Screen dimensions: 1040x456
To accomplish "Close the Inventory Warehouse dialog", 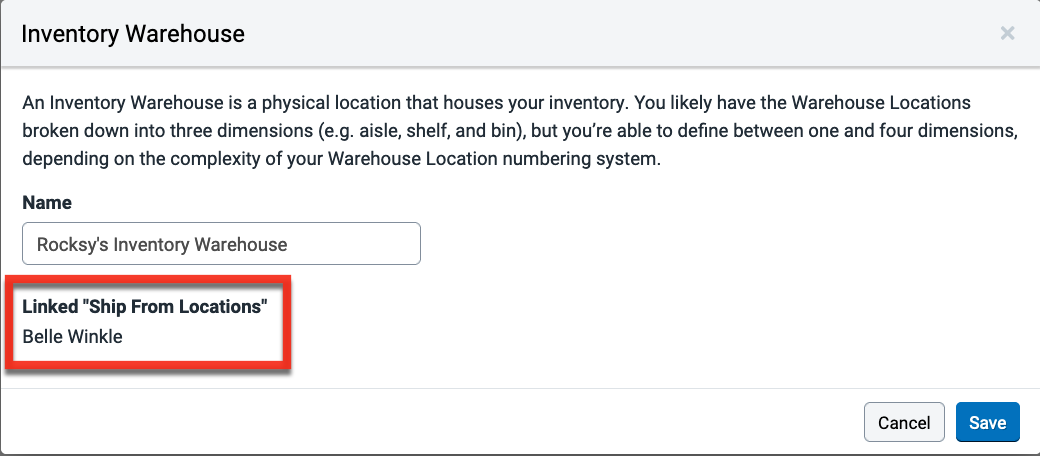I will coord(1007,33).
